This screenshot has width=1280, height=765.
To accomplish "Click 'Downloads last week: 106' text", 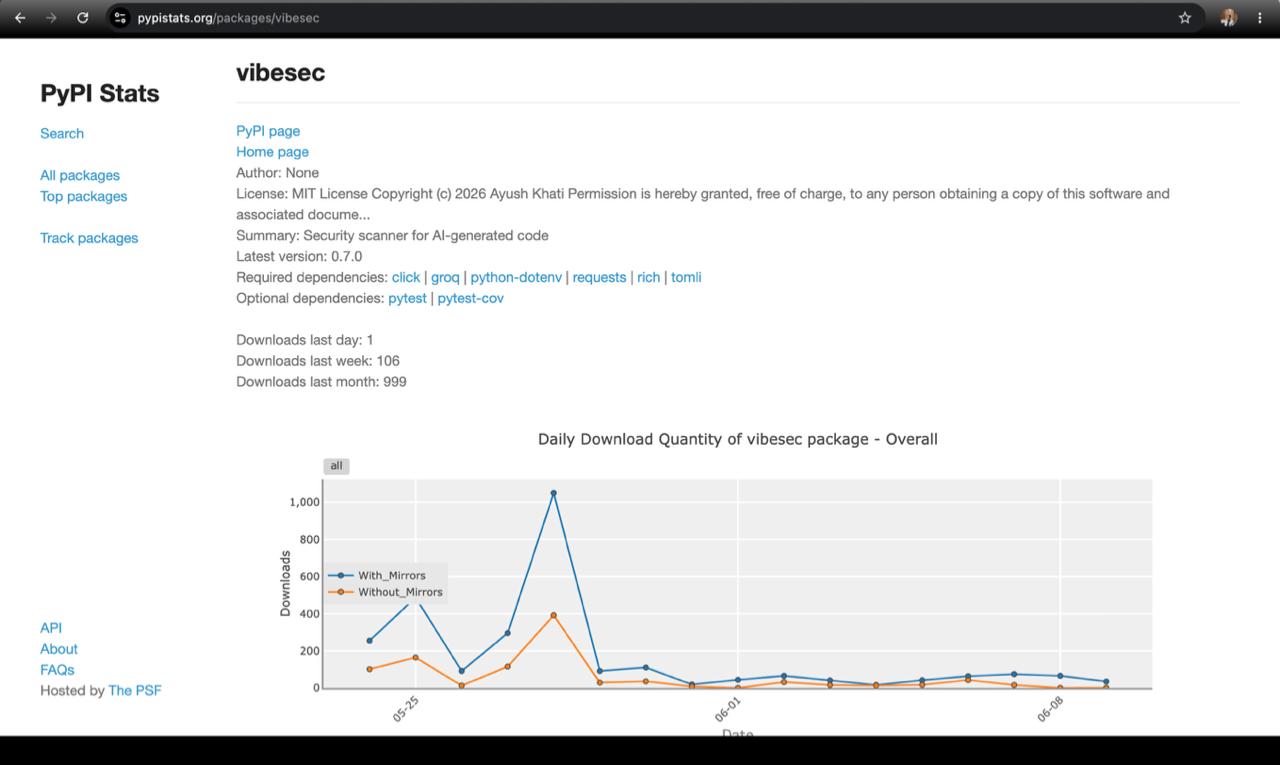I will (318, 361).
